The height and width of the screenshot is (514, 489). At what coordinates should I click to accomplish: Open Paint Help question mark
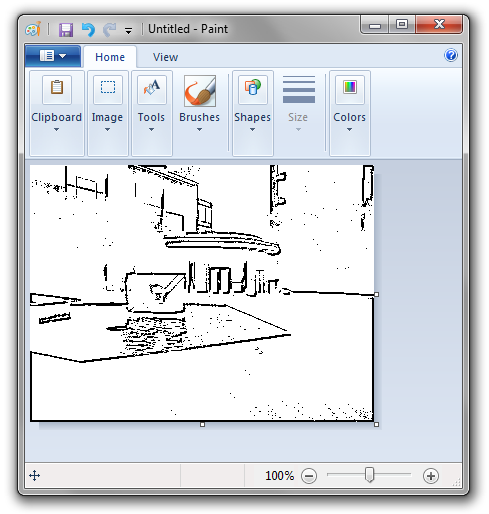tap(451, 55)
